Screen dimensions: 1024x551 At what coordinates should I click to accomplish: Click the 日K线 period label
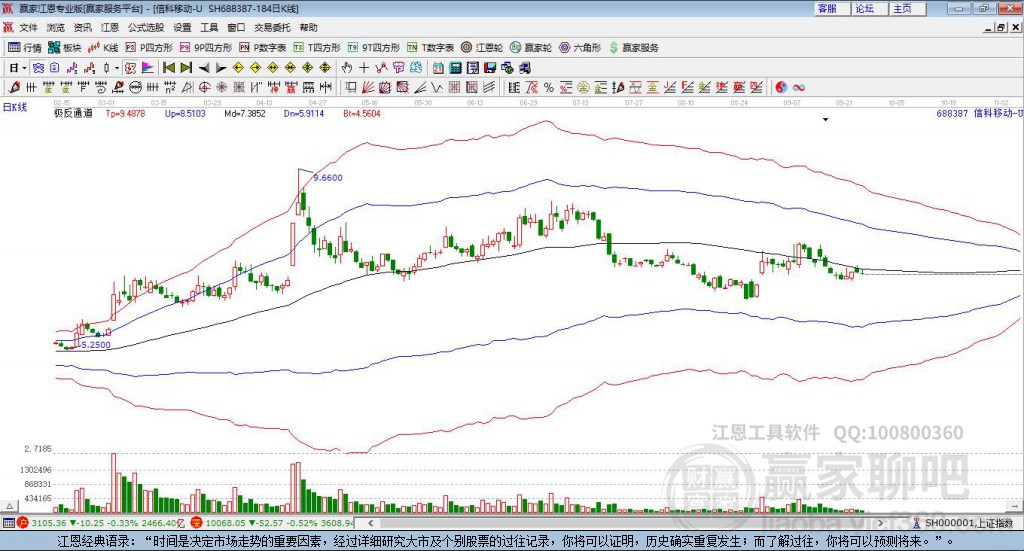coord(15,107)
